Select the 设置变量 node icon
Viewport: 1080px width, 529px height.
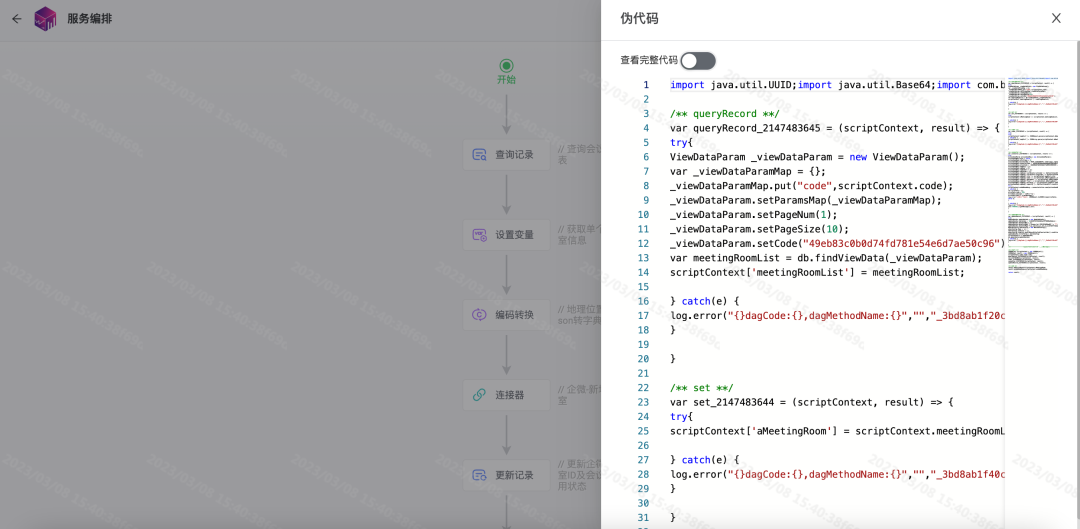[479, 235]
